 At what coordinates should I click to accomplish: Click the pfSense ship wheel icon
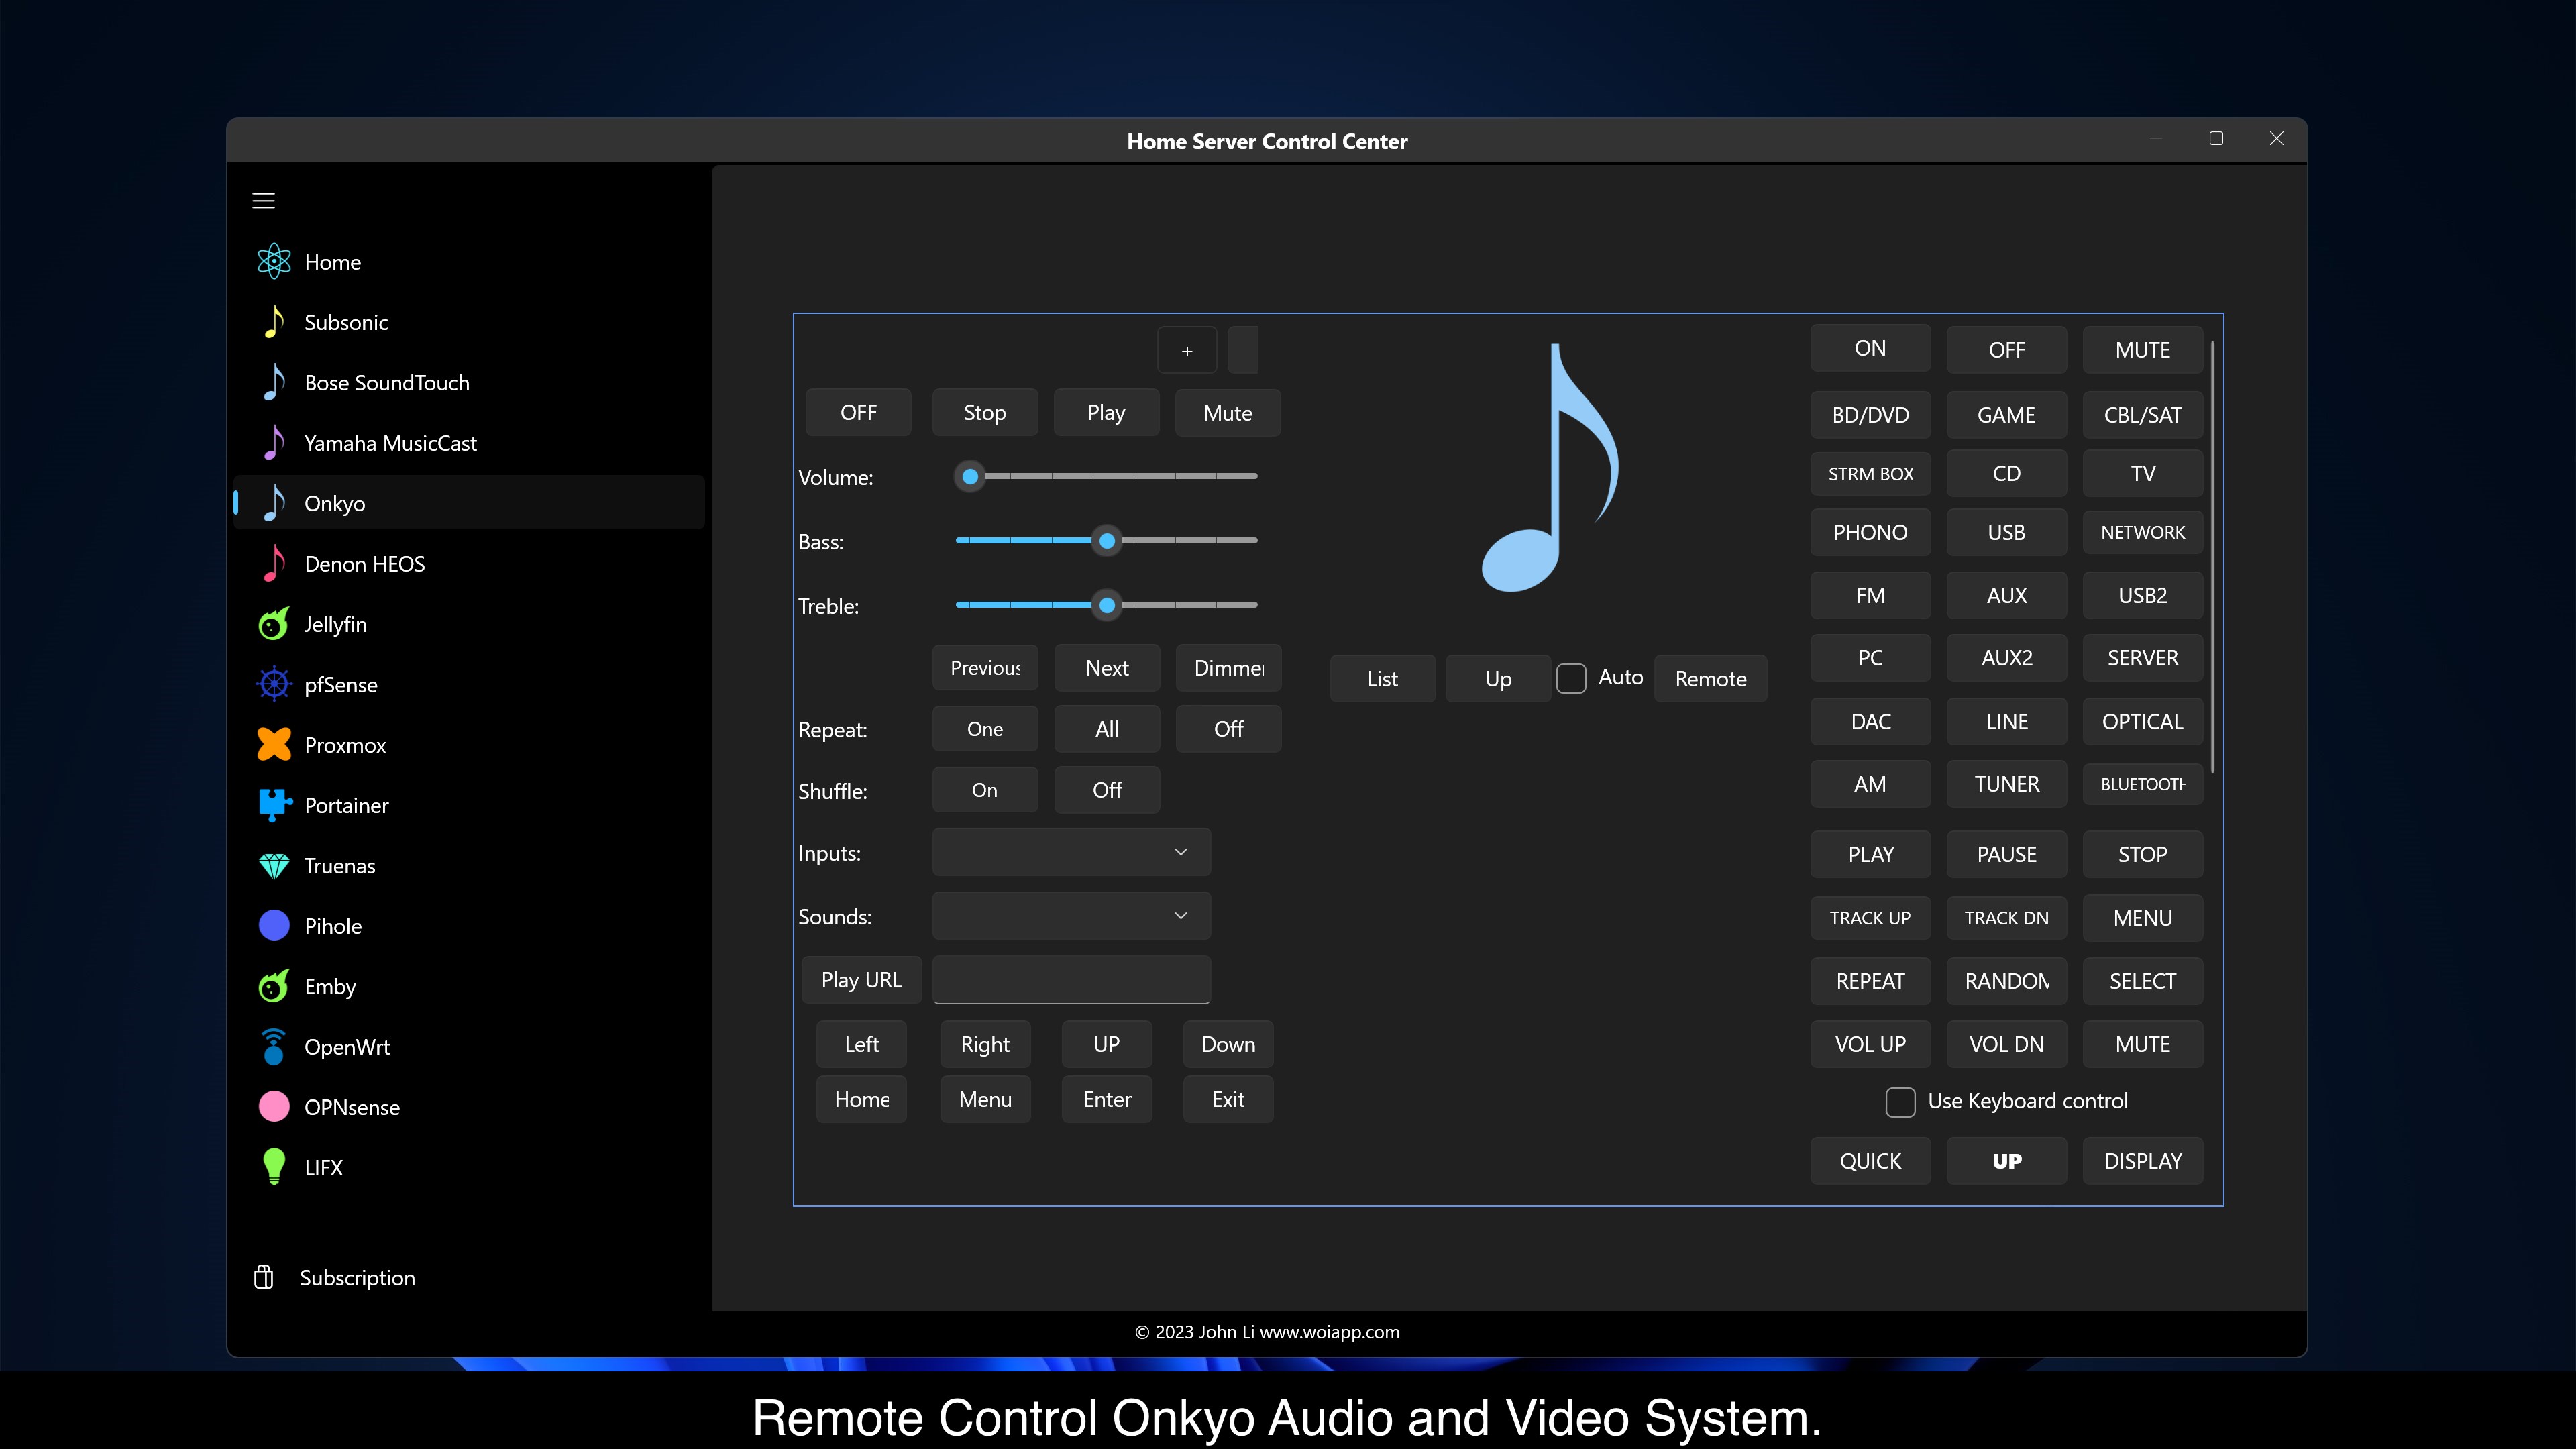(273, 685)
